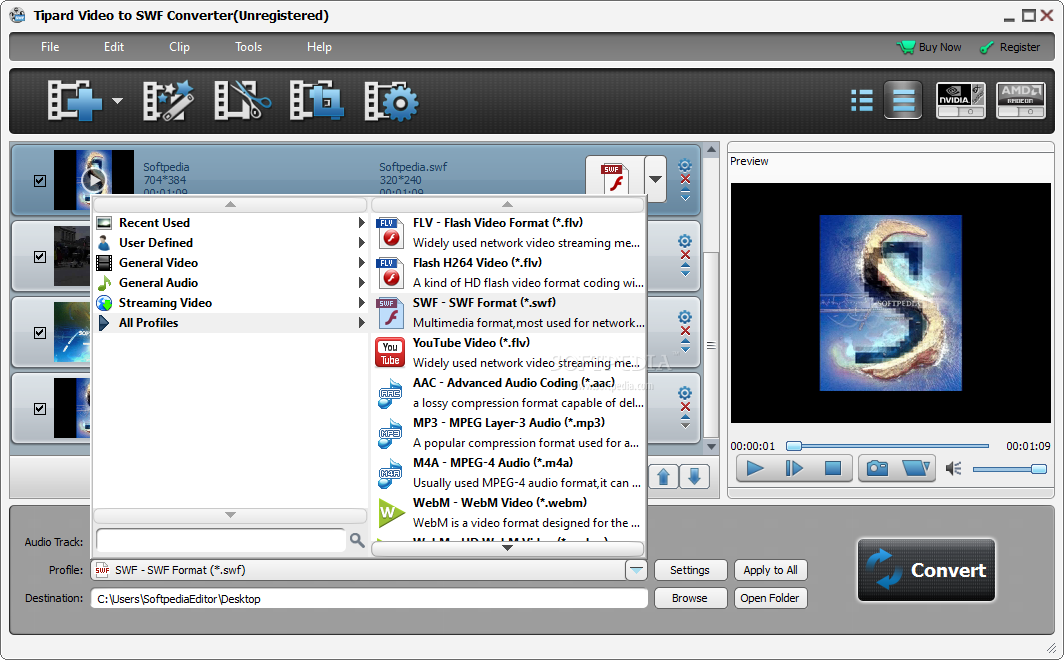Click the Add File toolbar icon
1064x660 pixels.
pyautogui.click(x=74, y=100)
